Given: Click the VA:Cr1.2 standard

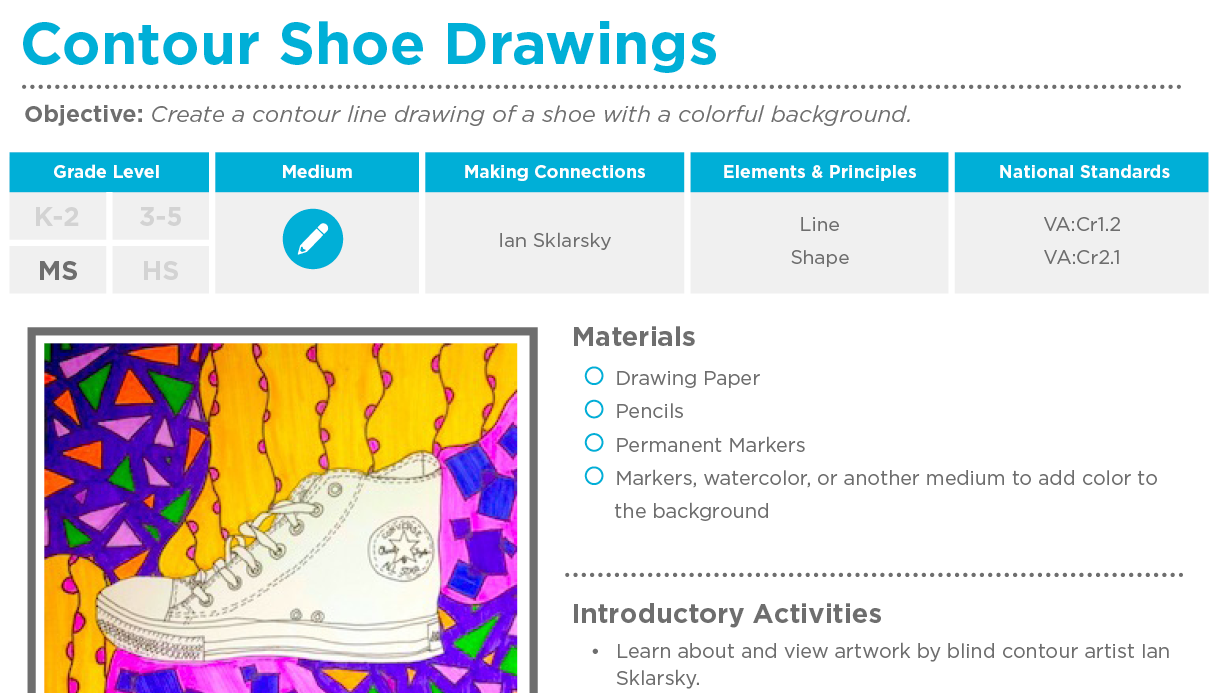Looking at the screenshot, I should click(x=1081, y=224).
